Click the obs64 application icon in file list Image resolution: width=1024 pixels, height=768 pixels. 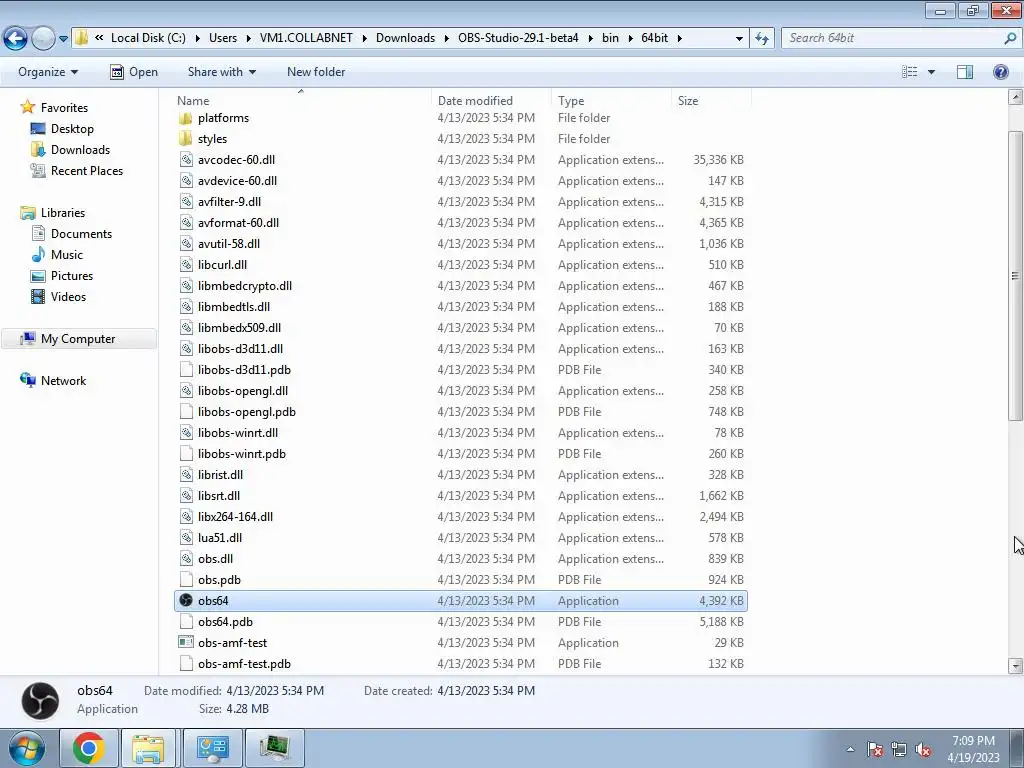click(x=186, y=600)
